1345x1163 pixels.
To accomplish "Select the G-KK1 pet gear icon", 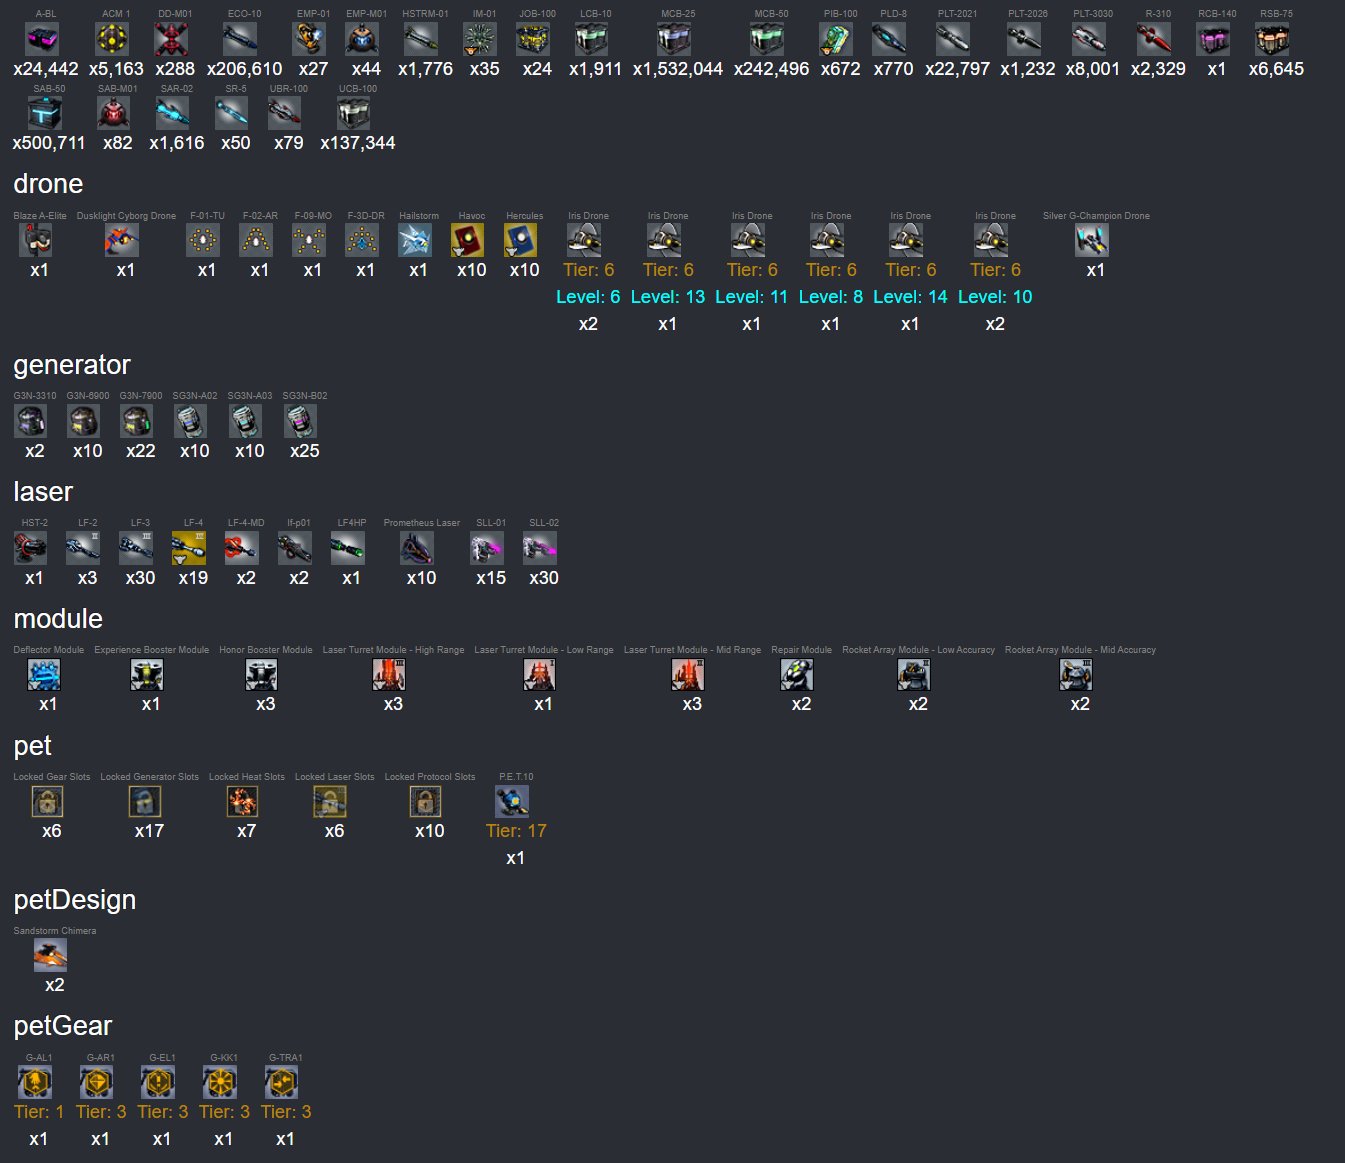I will click(x=220, y=1083).
